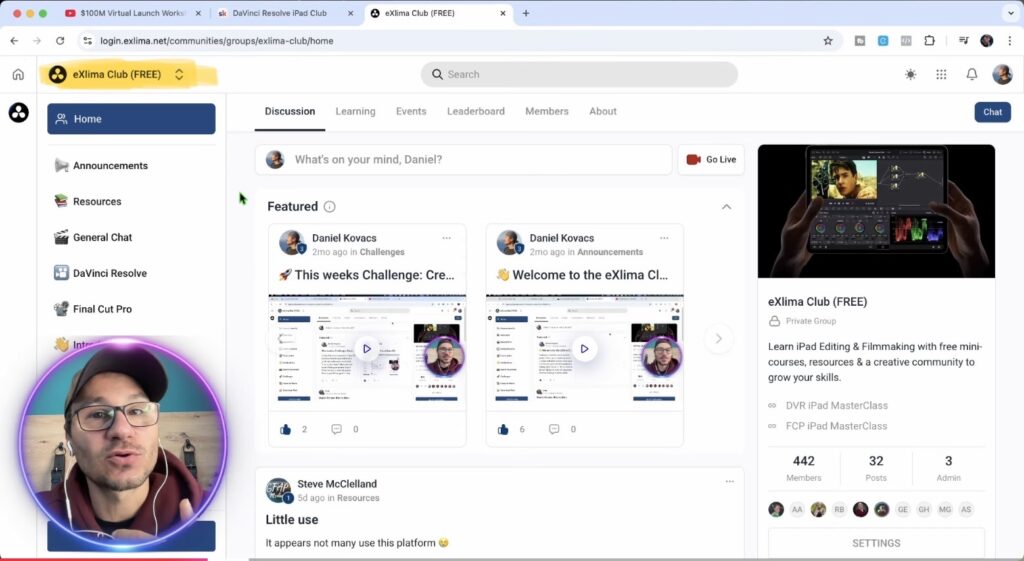Open the Chrome three-dot menu

[1010, 40]
